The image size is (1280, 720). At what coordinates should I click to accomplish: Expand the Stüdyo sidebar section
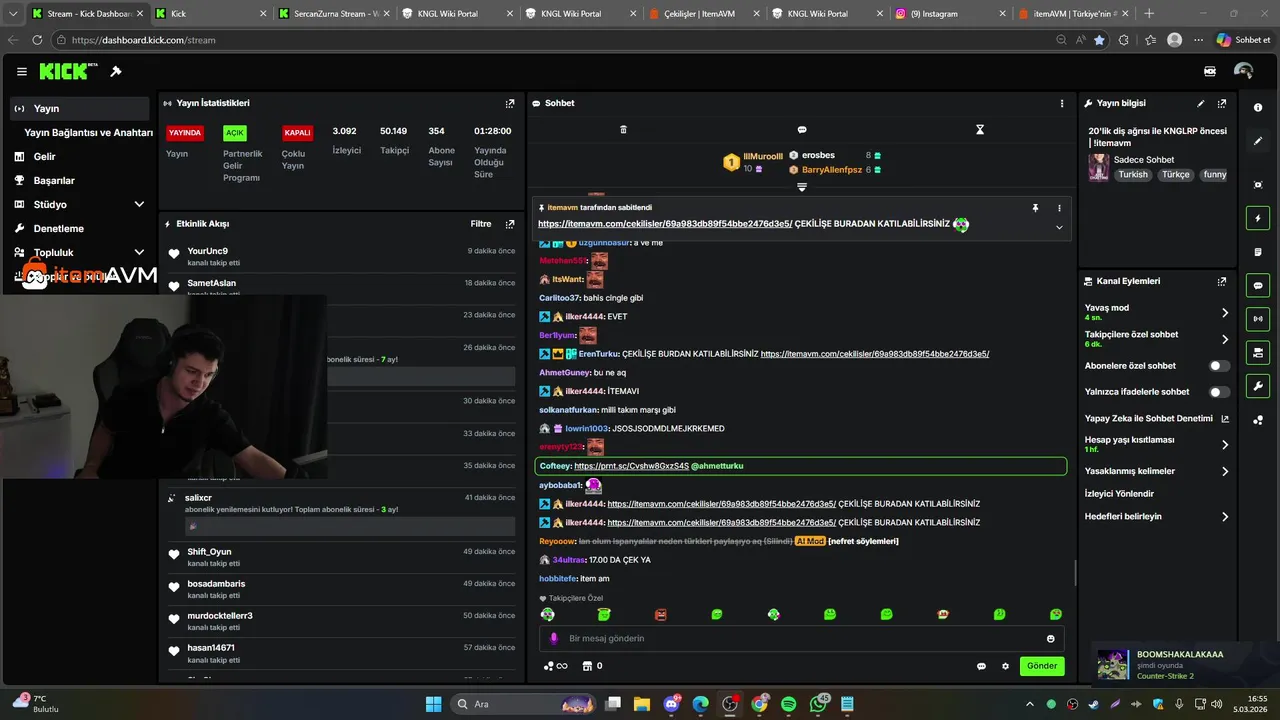pyautogui.click(x=139, y=204)
